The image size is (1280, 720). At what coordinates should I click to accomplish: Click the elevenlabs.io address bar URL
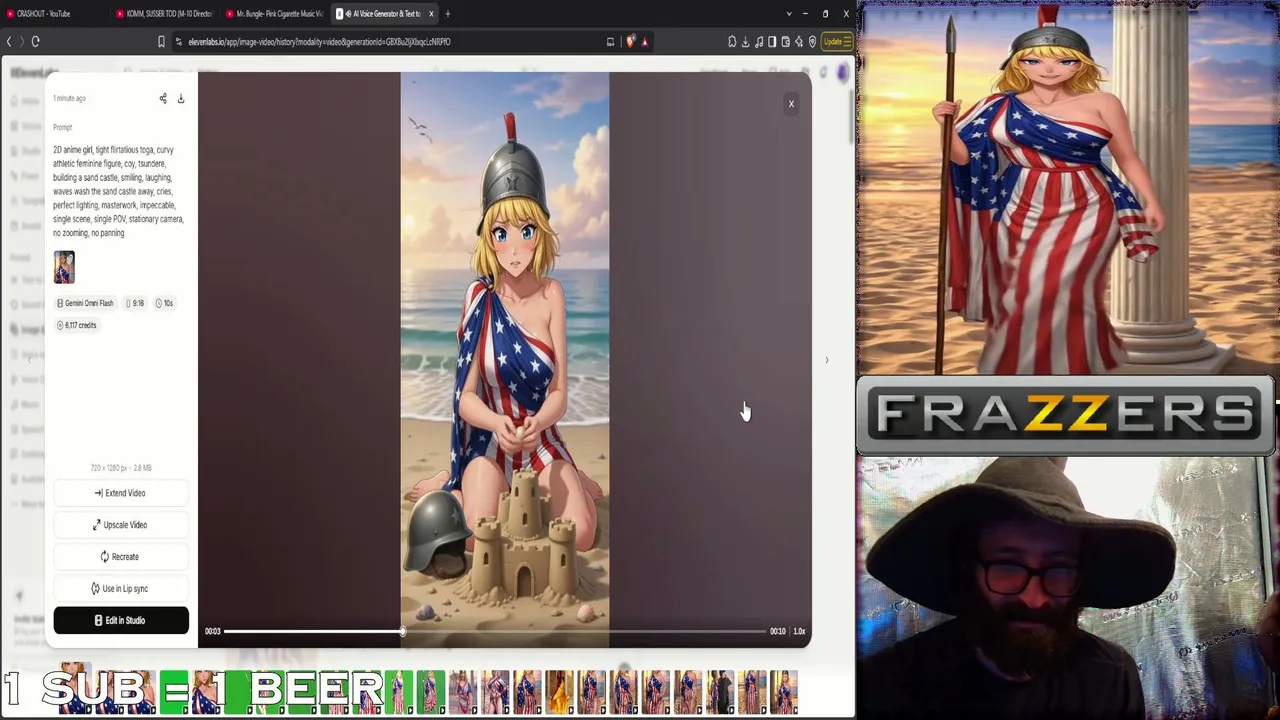tap(319, 42)
